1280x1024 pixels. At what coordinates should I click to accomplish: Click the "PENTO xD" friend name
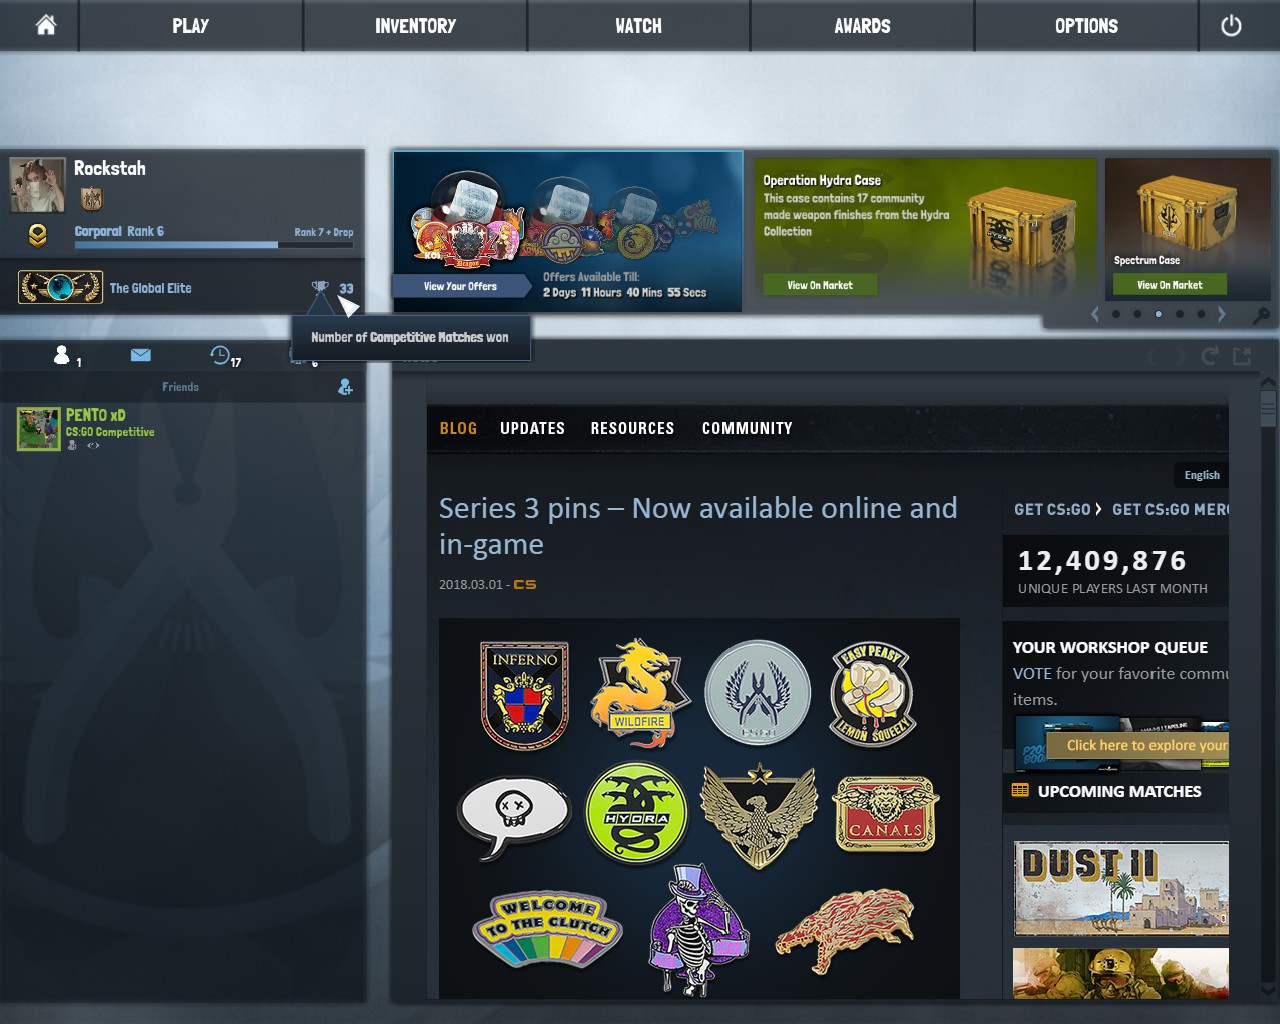pyautogui.click(x=96, y=415)
